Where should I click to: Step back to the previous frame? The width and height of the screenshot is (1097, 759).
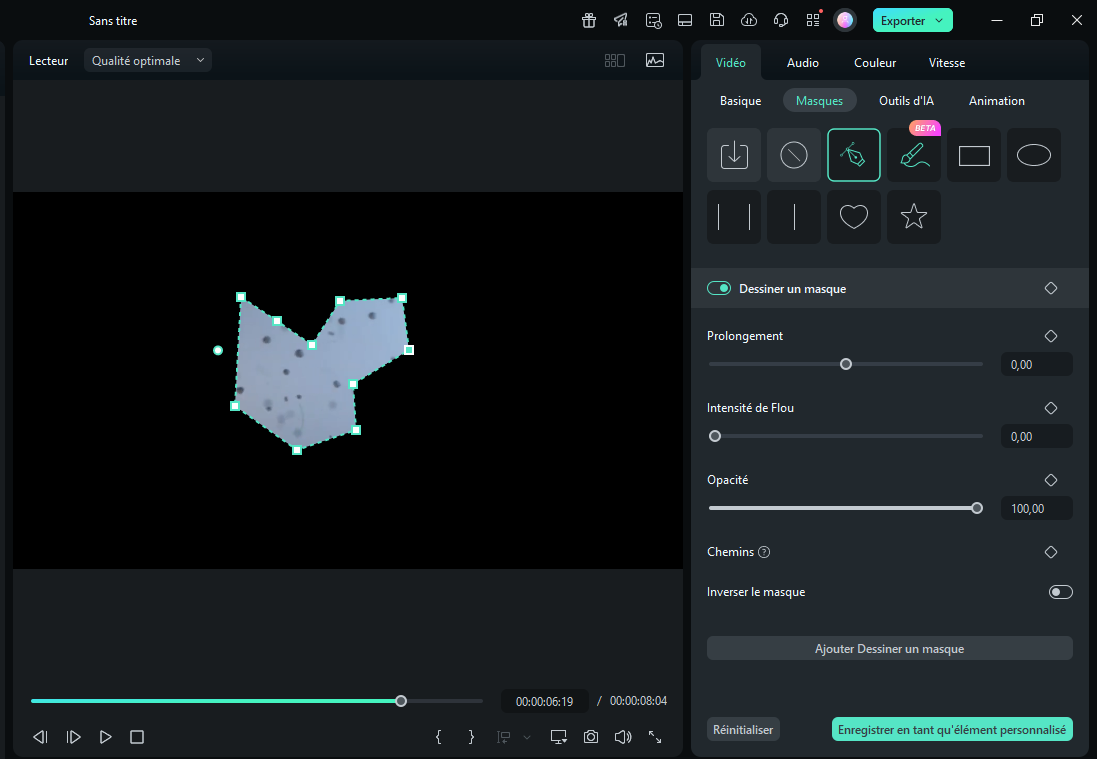[41, 737]
